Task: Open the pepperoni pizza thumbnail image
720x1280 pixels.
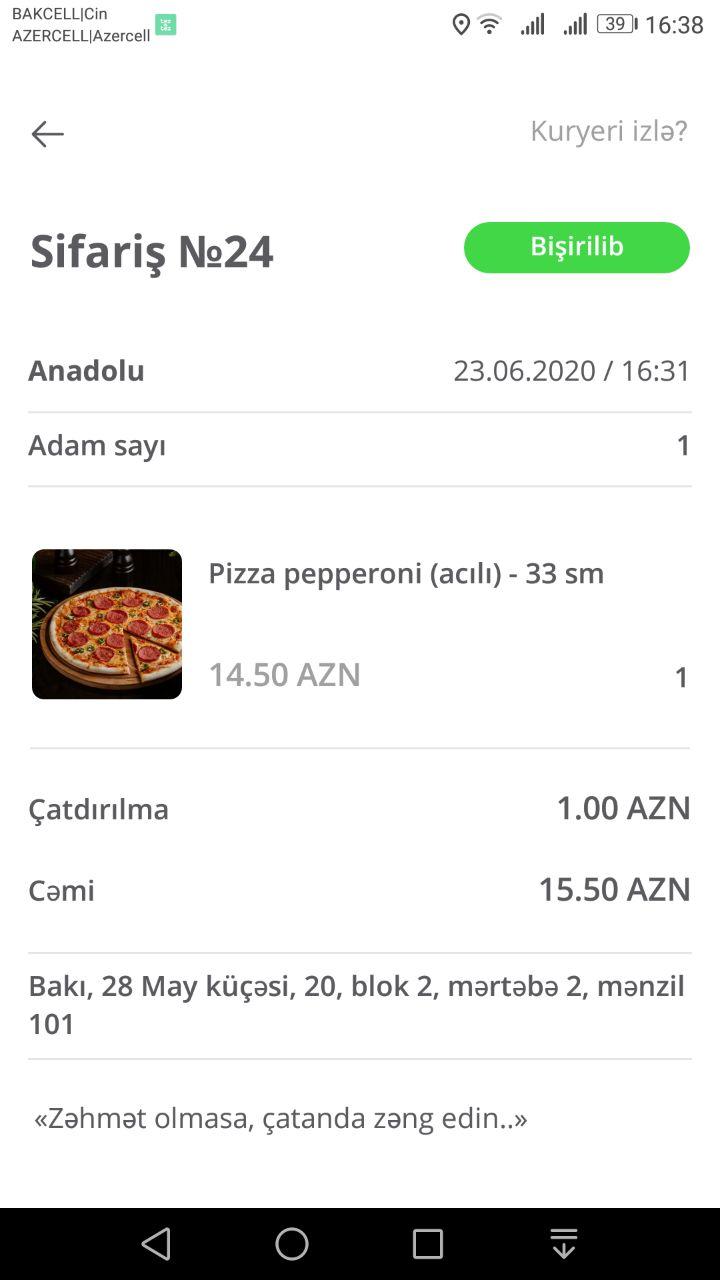Action: [107, 624]
